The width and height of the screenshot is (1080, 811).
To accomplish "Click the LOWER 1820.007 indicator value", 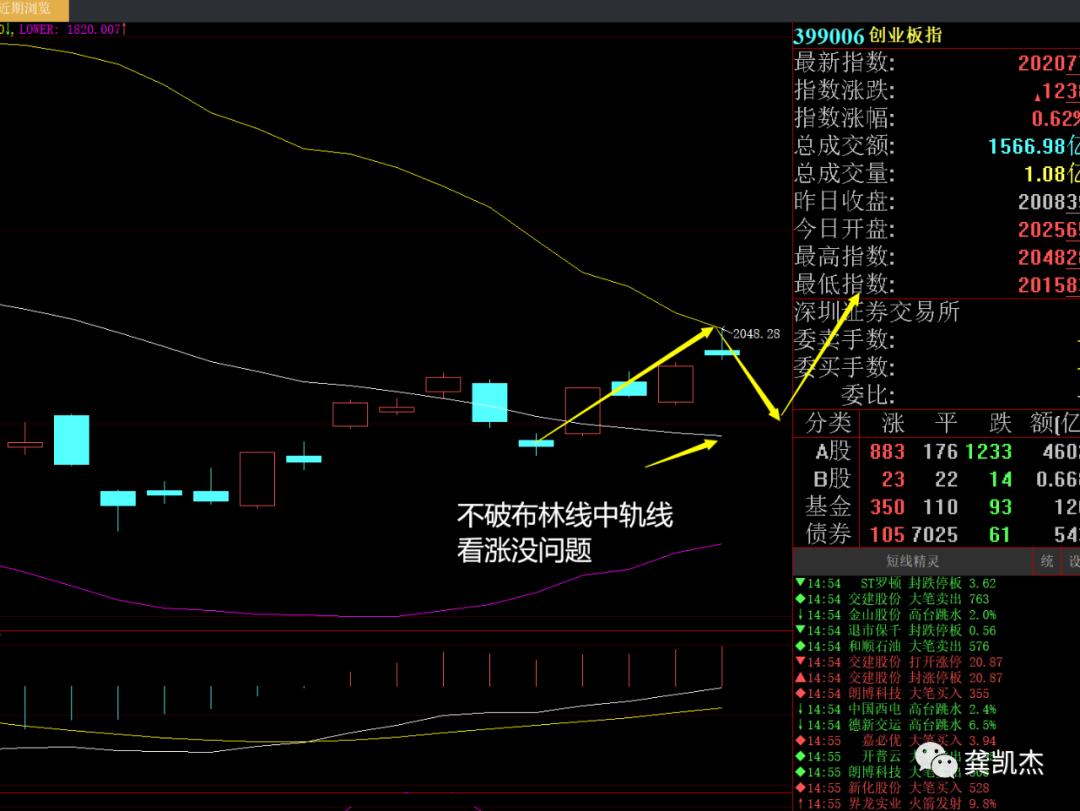I will tap(70, 30).
